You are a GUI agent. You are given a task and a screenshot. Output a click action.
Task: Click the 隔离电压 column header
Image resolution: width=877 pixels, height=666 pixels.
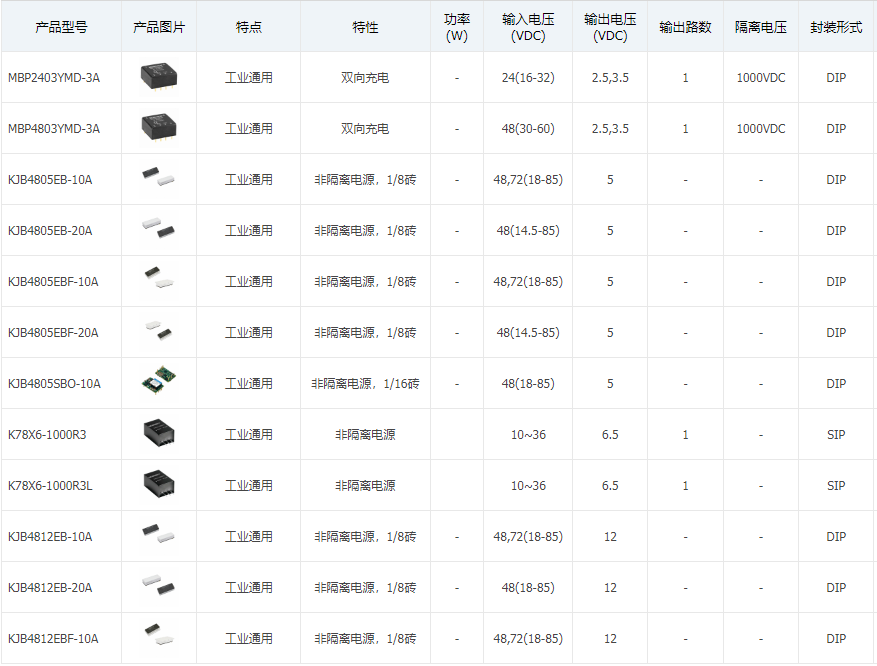(x=761, y=27)
